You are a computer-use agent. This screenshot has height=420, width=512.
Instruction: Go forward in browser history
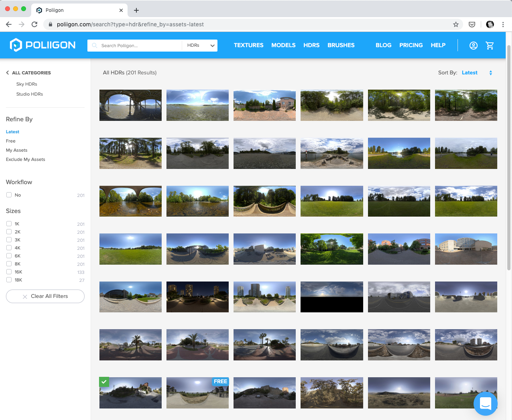(x=21, y=24)
